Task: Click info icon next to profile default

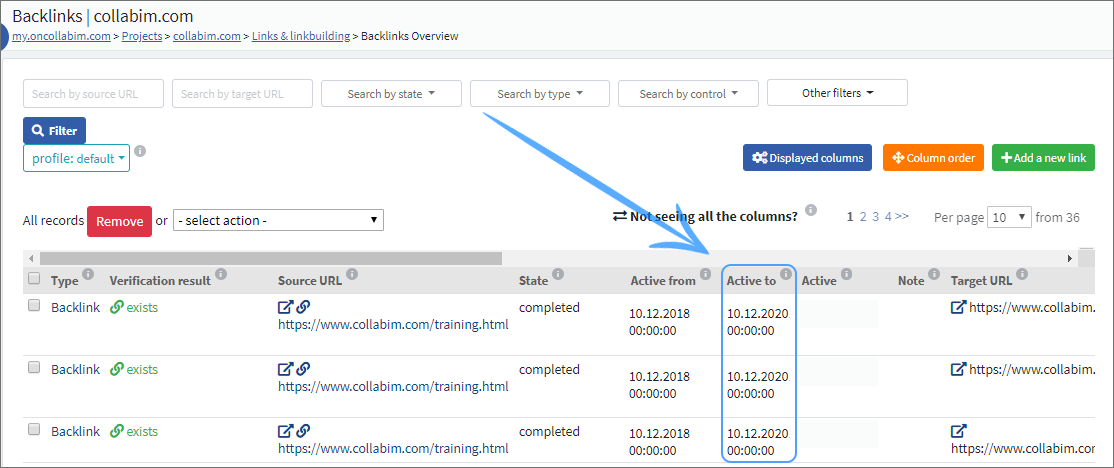Action: click(141, 151)
